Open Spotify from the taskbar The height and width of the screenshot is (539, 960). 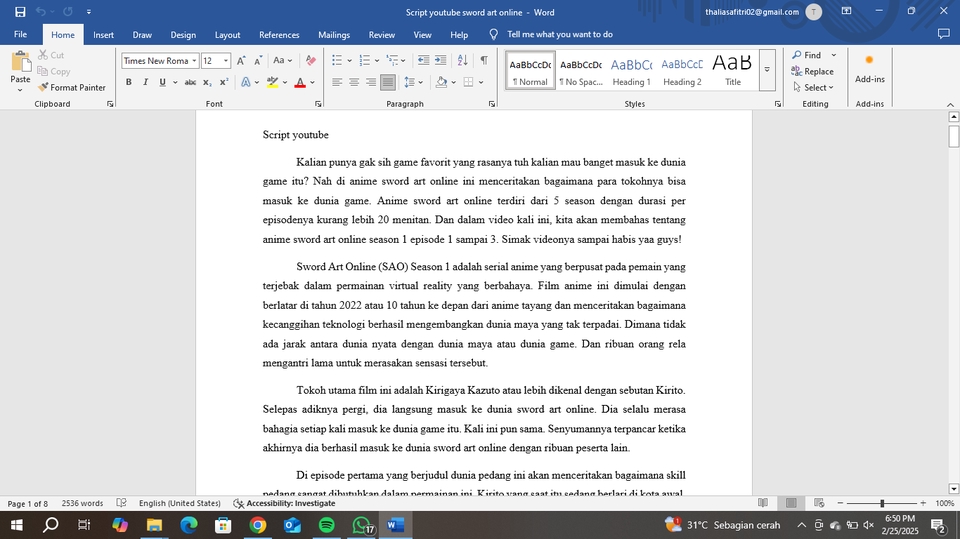coord(327,525)
